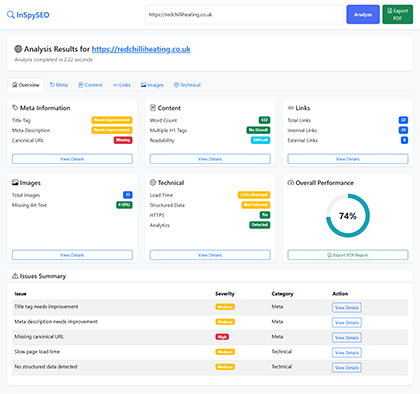420x394 pixels.
Task: Click the Overview tab icon
Action: point(15,85)
